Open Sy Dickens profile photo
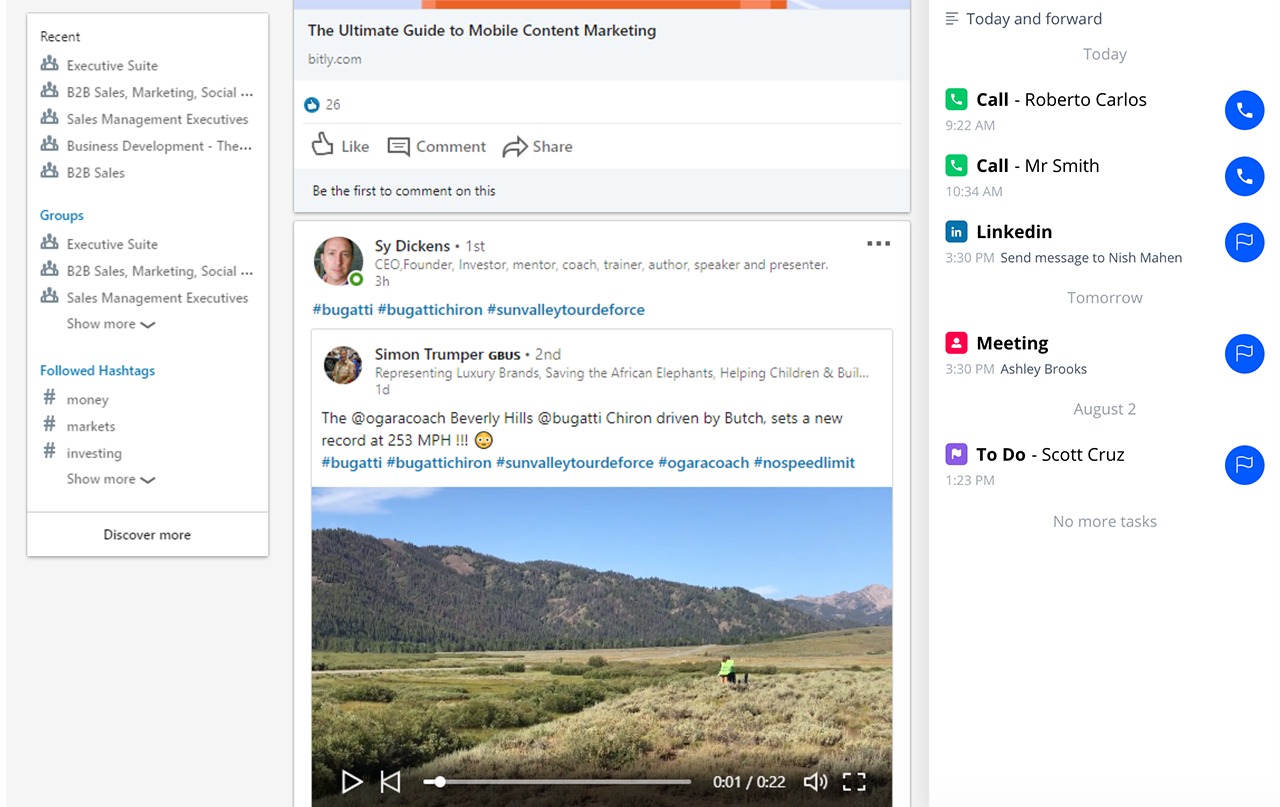 pos(338,261)
